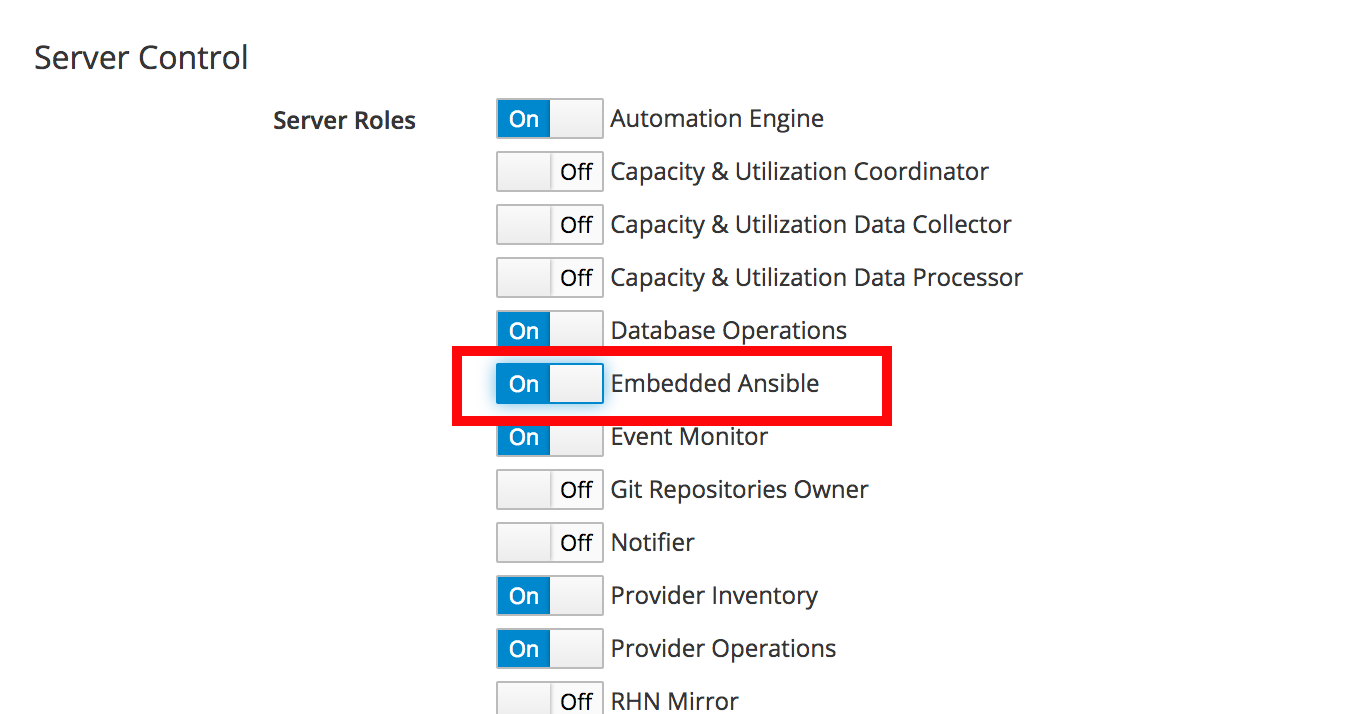Turn off Event Monitor role

pos(550,436)
